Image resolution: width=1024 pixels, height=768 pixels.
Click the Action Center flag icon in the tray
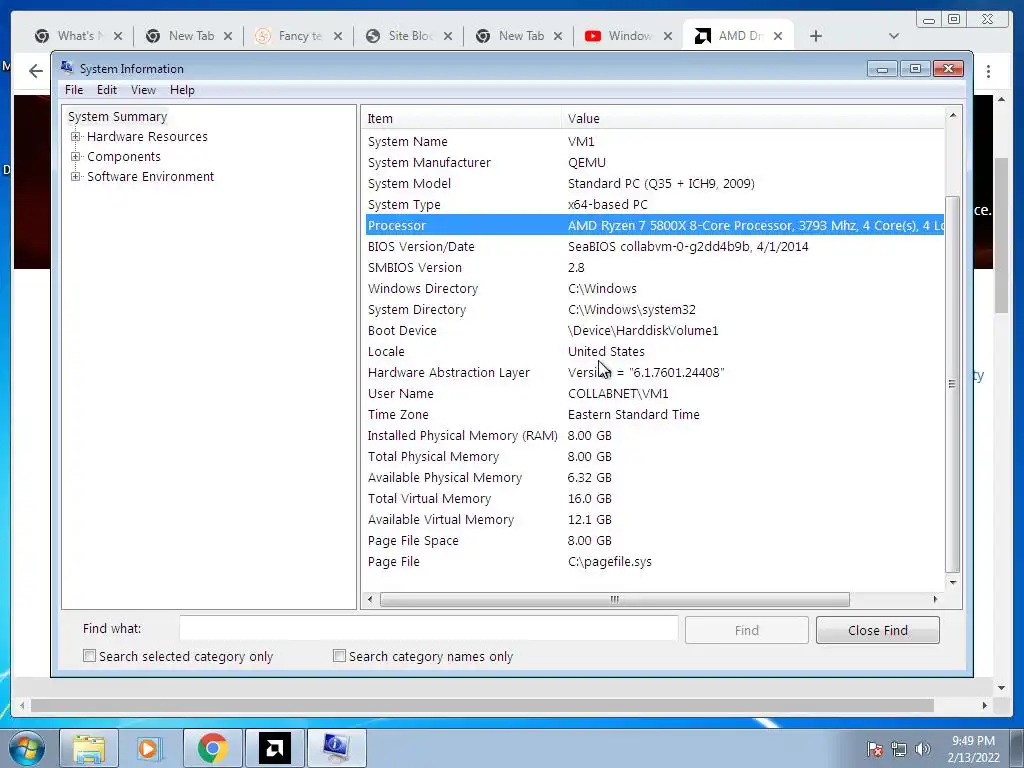coord(875,748)
